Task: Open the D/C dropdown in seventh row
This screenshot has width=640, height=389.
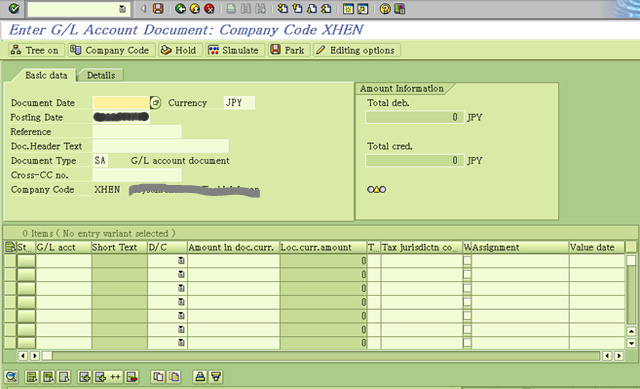Action: pos(181,342)
